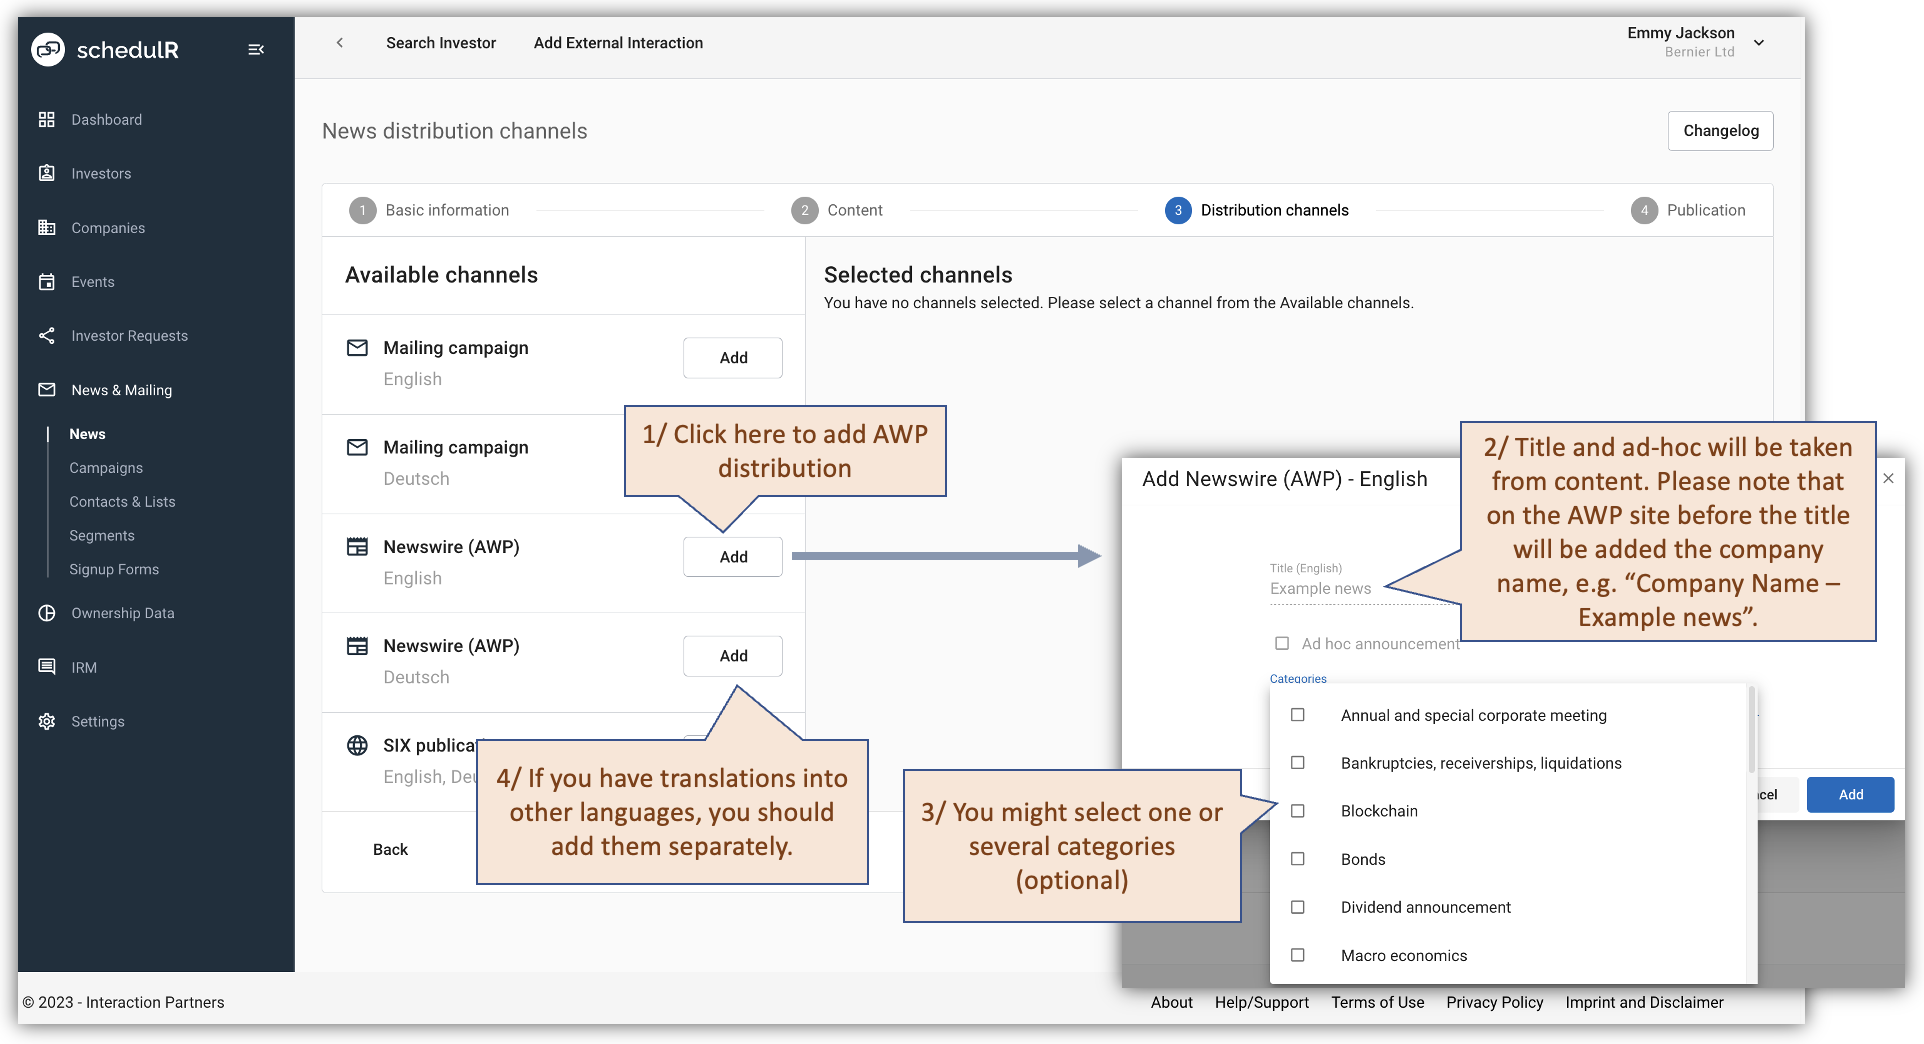Select the Investors sidebar icon
Viewport: 1924px width, 1044px height.
47,173
